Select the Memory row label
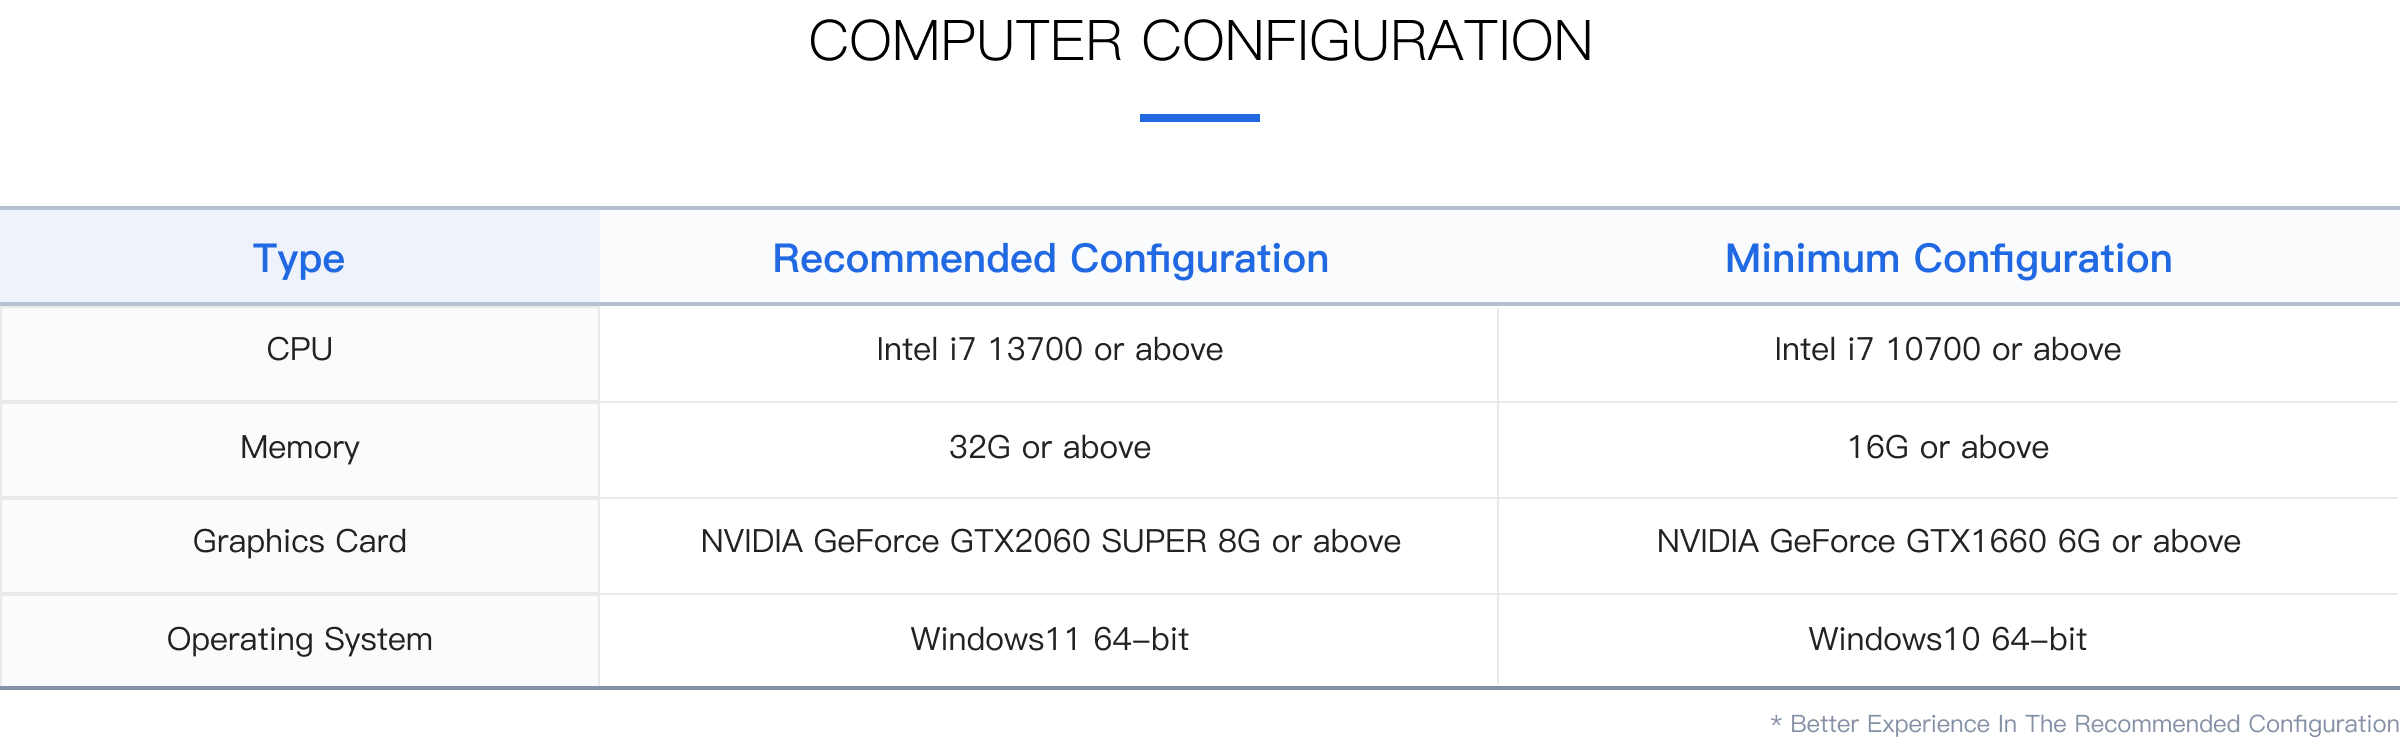 coord(299,447)
